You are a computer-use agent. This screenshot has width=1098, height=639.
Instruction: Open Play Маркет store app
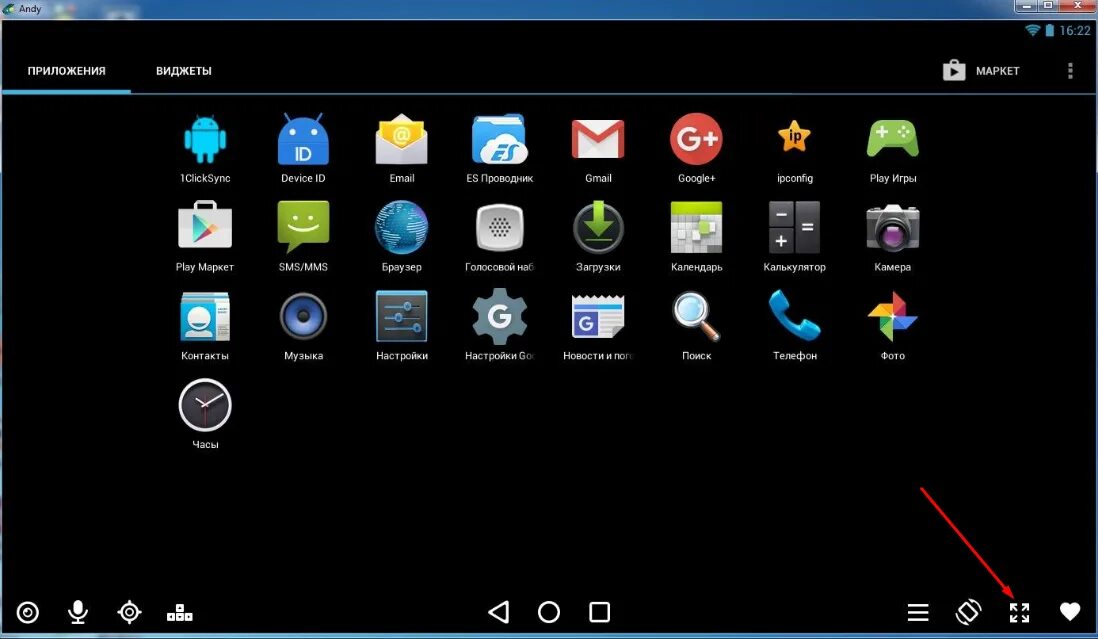(x=204, y=225)
